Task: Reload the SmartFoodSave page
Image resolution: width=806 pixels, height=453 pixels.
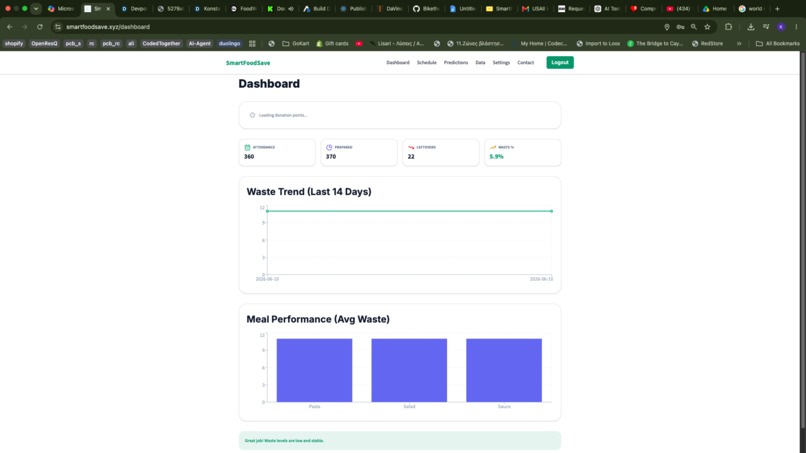Action: tap(40, 27)
